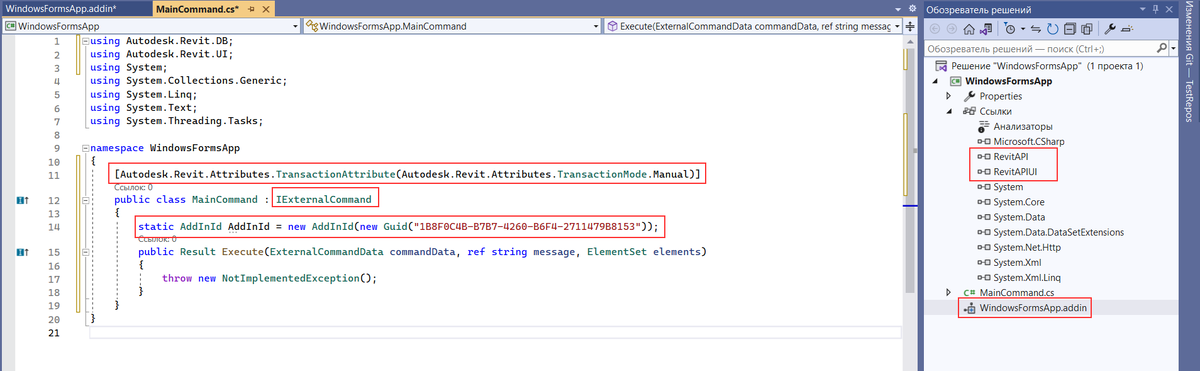This screenshot has height=371, width=1200.
Task: Click the interface implementation margin icon at line 12
Action: click(x=22, y=200)
